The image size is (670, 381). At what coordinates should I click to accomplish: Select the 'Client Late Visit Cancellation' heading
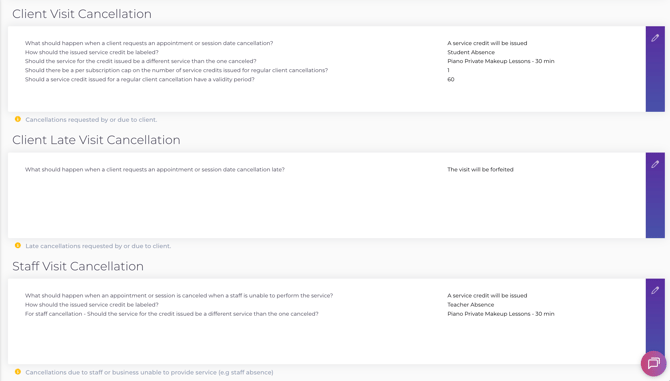(x=96, y=140)
